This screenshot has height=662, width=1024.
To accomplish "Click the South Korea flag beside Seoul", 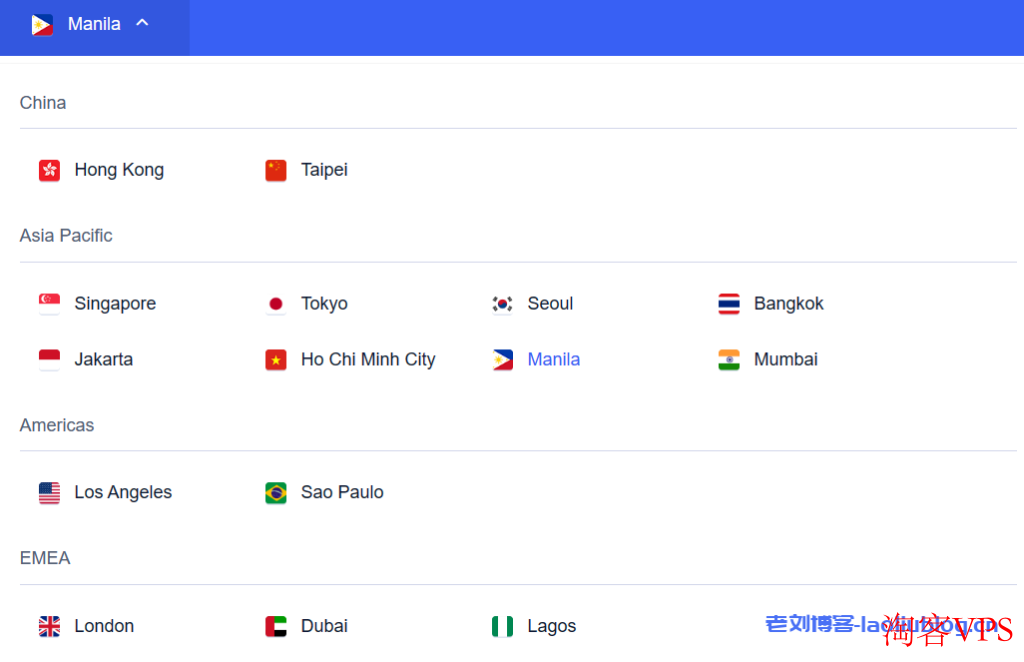I will pyautogui.click(x=502, y=304).
